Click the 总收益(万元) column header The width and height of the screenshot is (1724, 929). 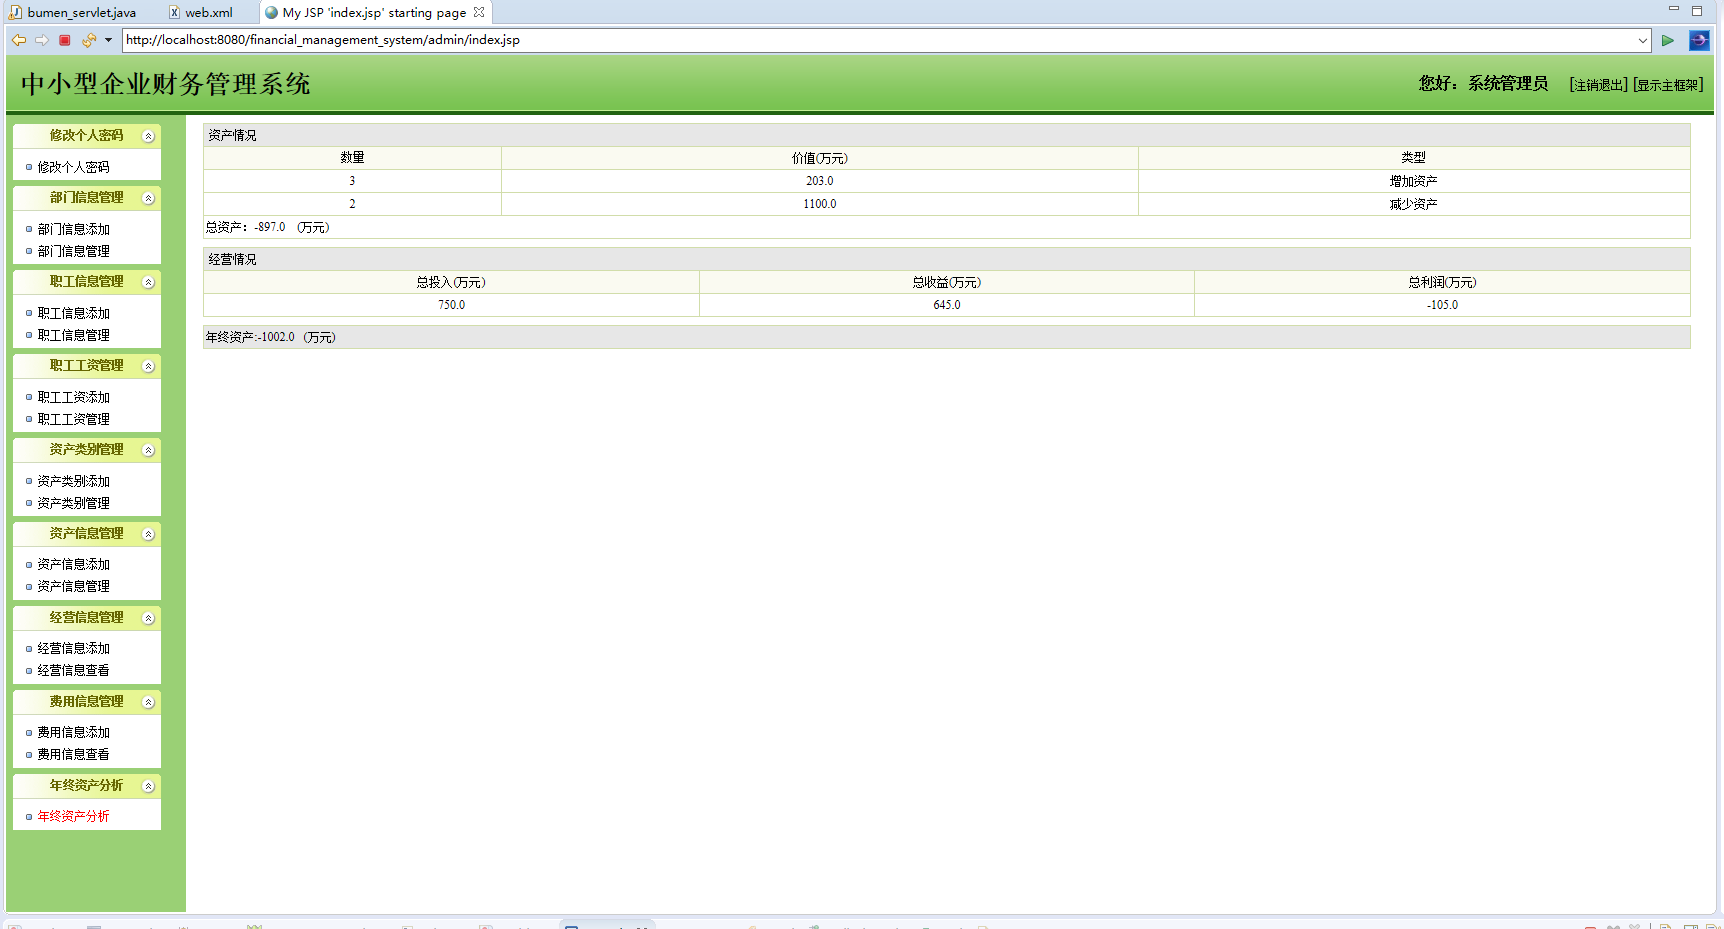click(x=947, y=282)
